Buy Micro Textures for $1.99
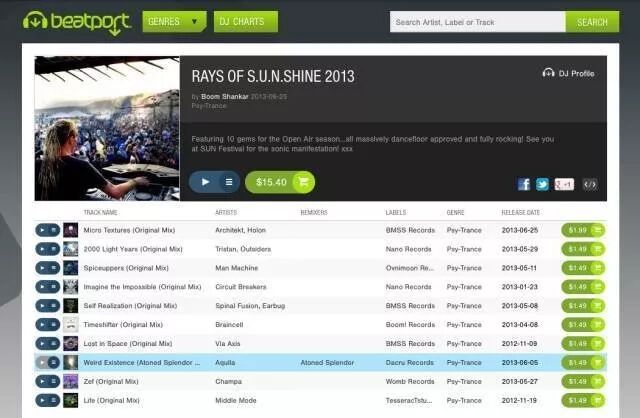 click(583, 230)
